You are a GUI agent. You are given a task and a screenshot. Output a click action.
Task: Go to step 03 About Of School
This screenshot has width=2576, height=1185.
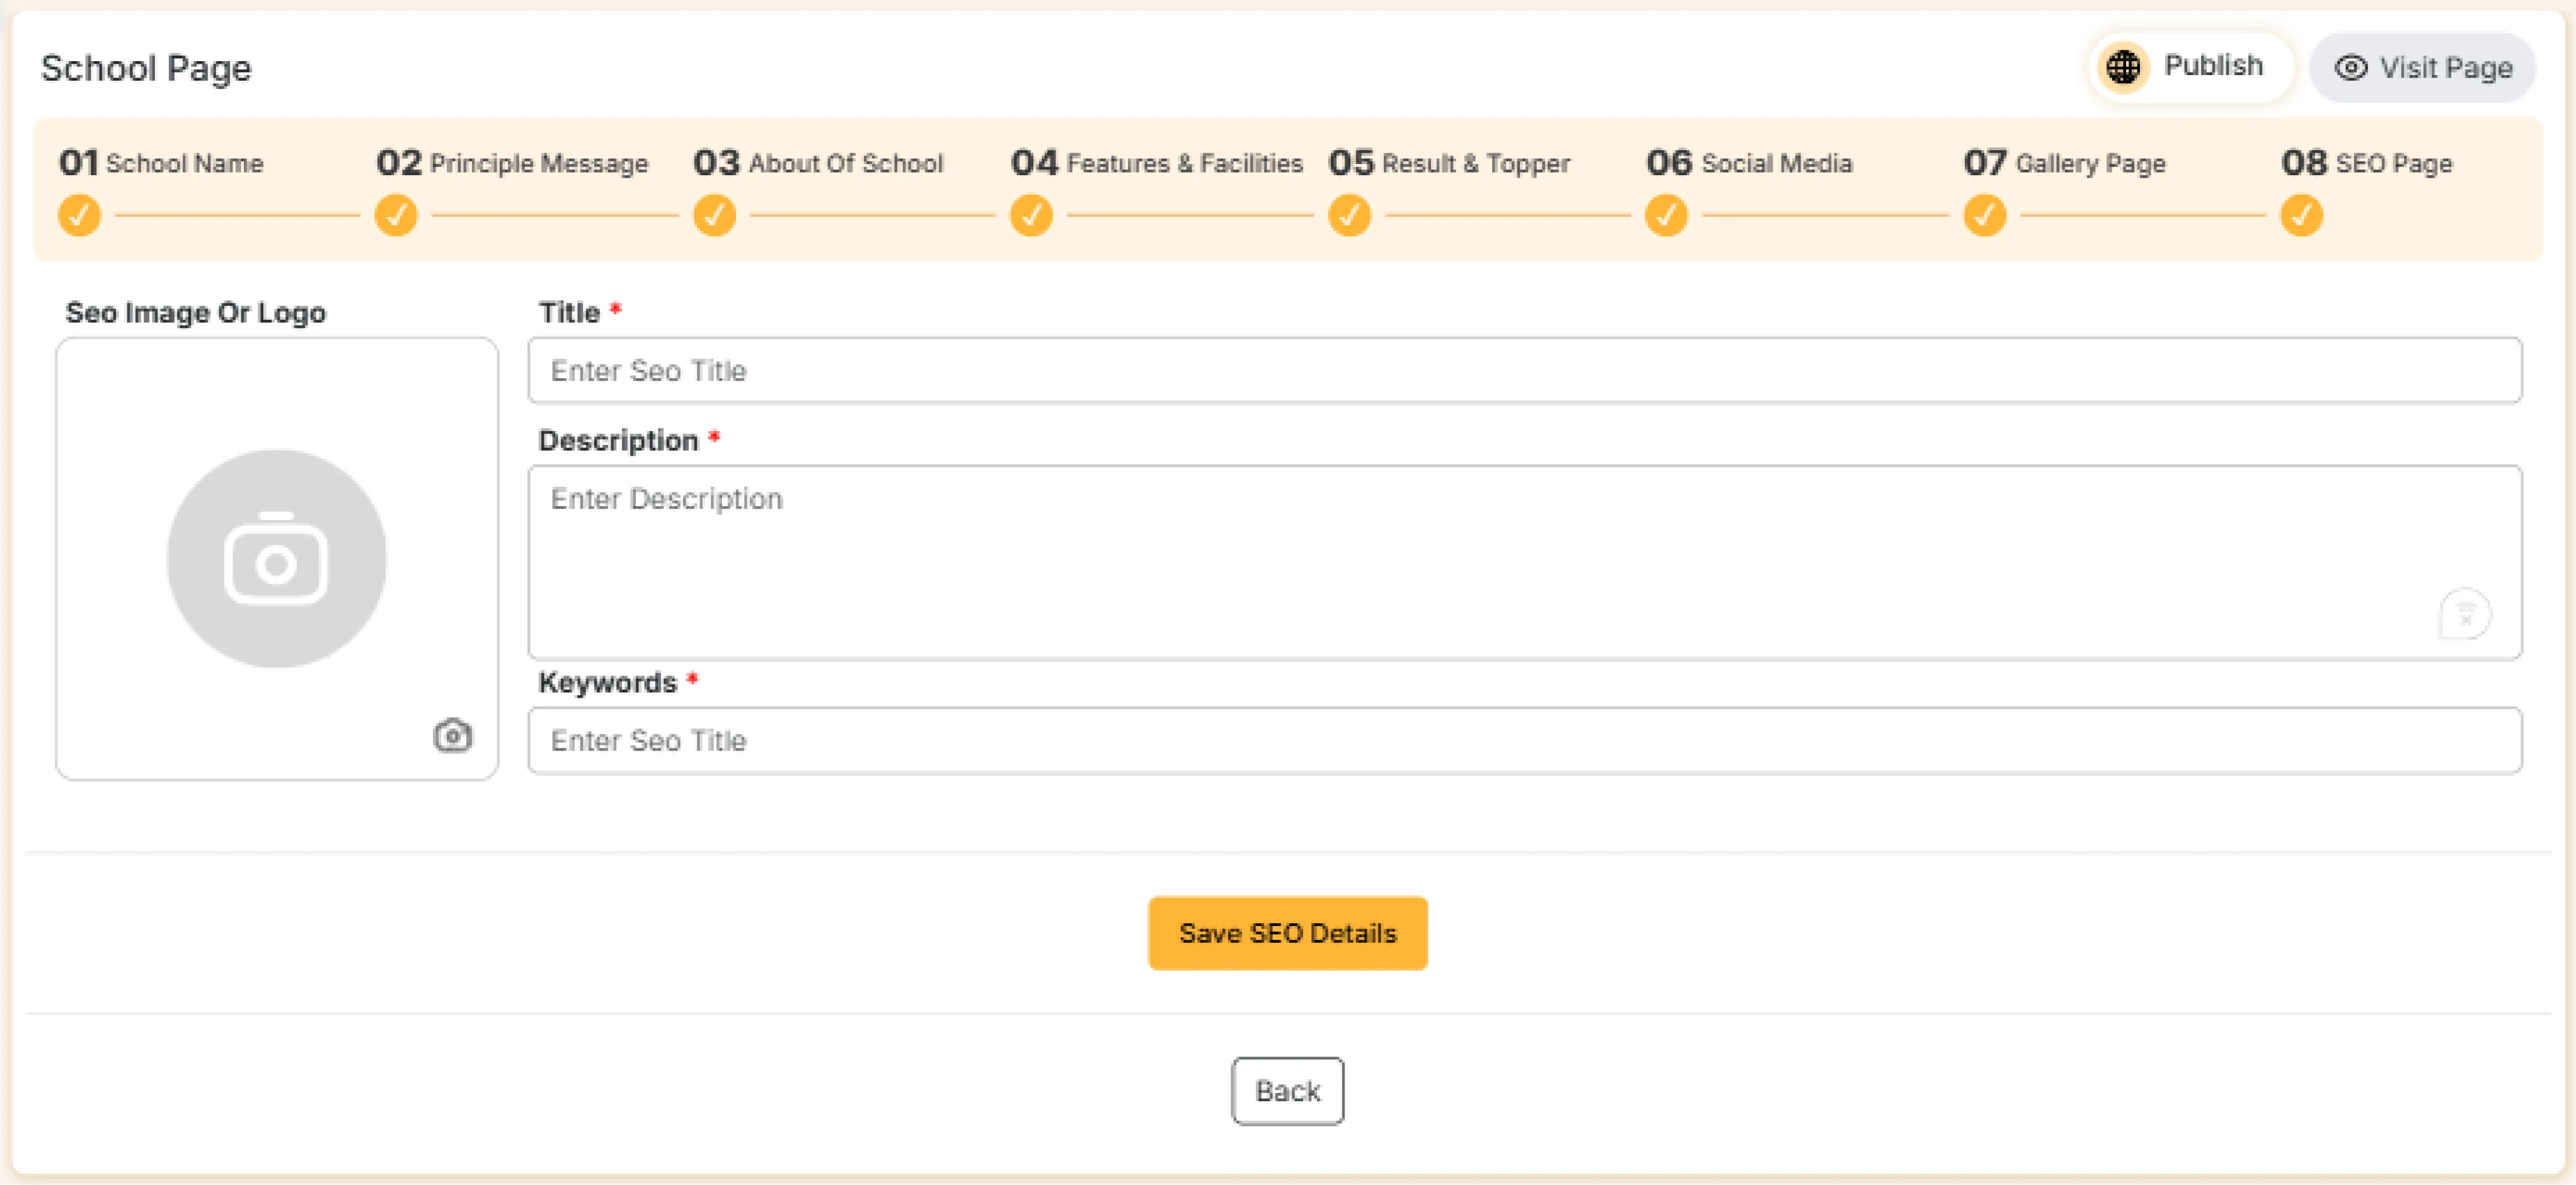818,163
